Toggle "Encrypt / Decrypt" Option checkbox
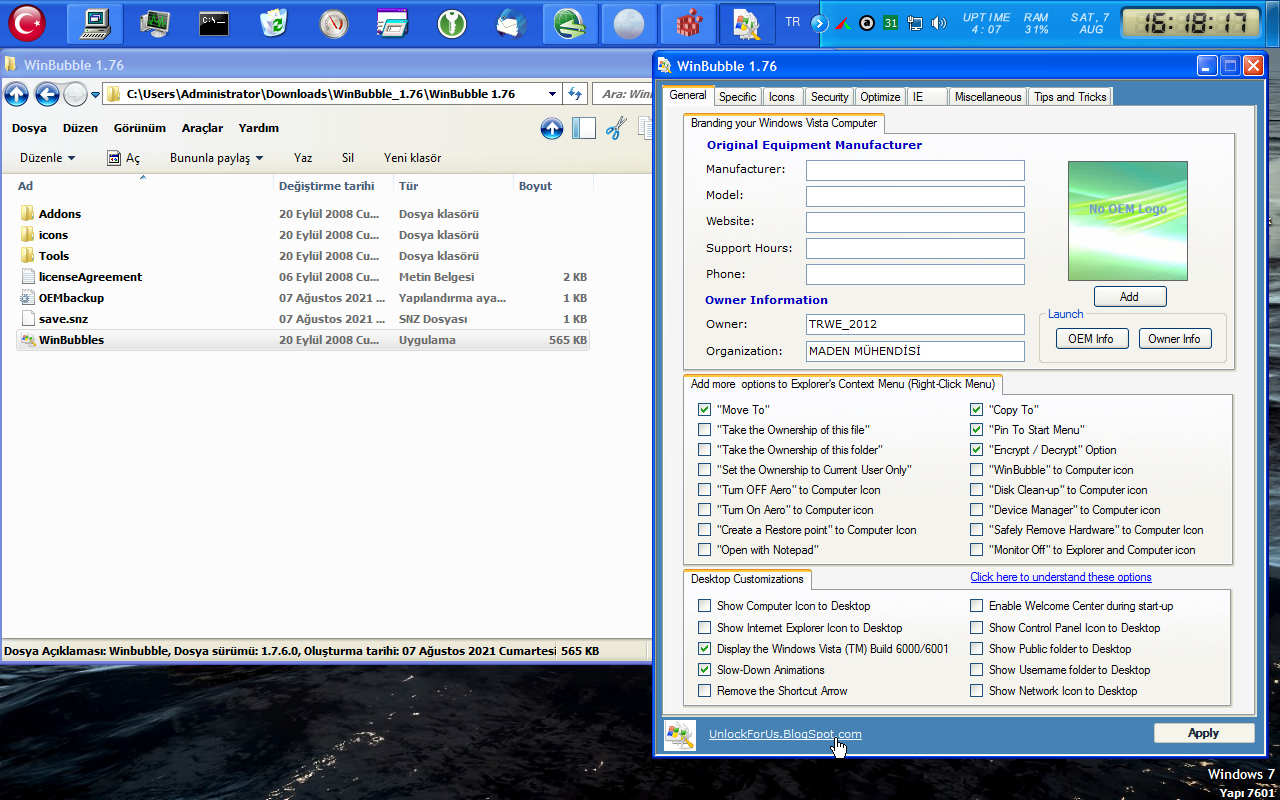This screenshot has width=1280, height=800. (x=977, y=450)
